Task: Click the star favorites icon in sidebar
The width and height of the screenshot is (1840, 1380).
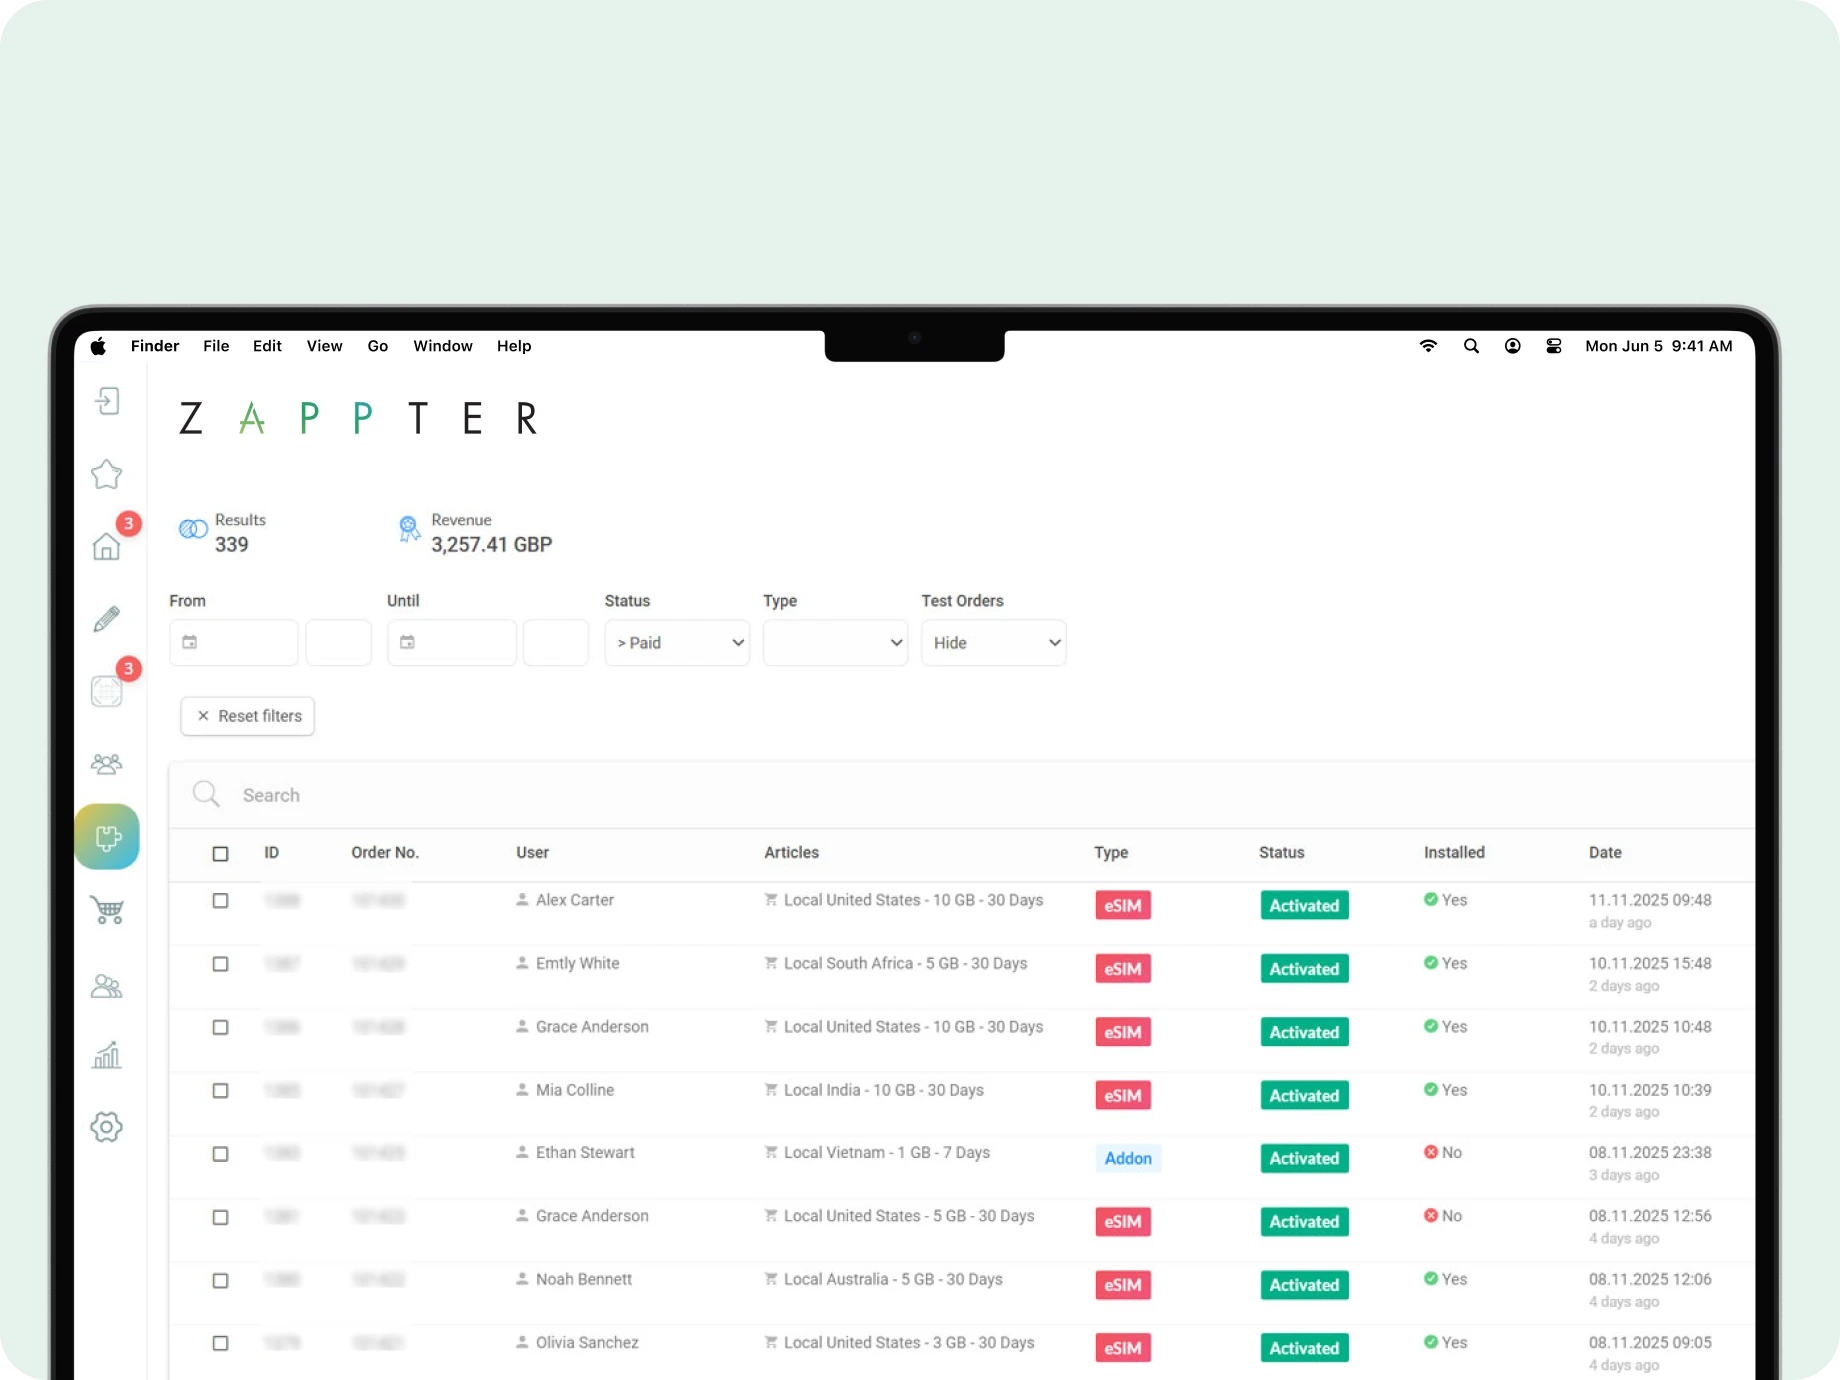Action: (107, 474)
